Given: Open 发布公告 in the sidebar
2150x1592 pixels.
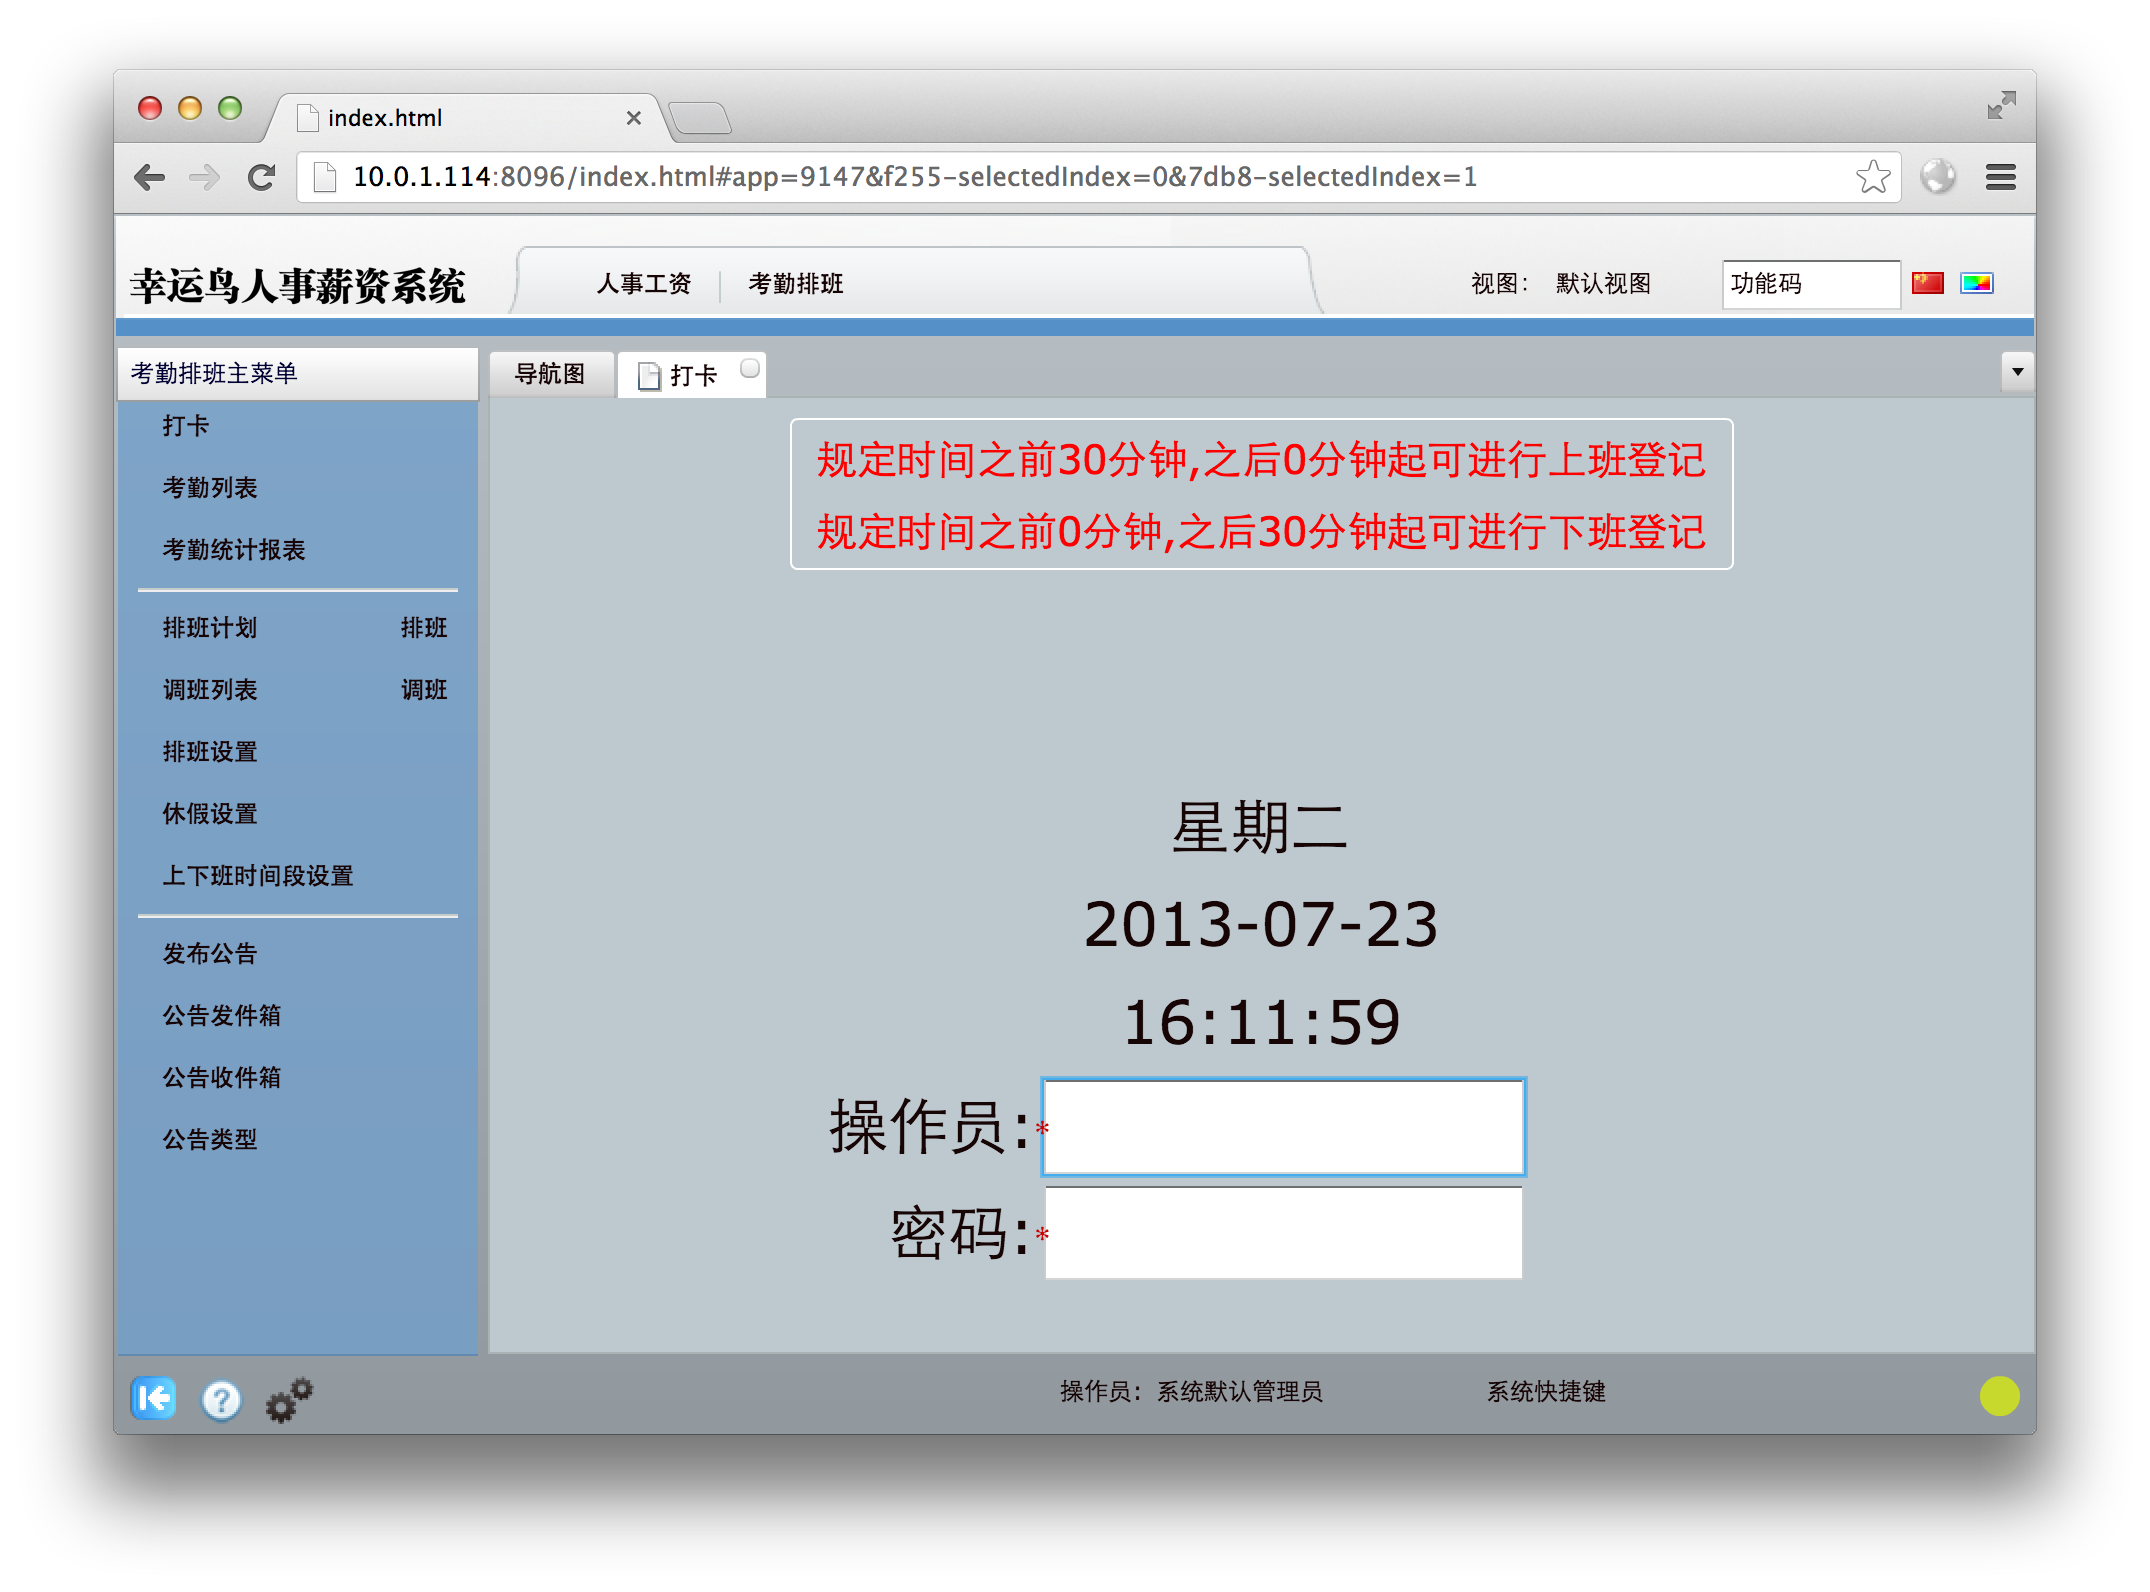Looking at the screenshot, I should (x=210, y=954).
